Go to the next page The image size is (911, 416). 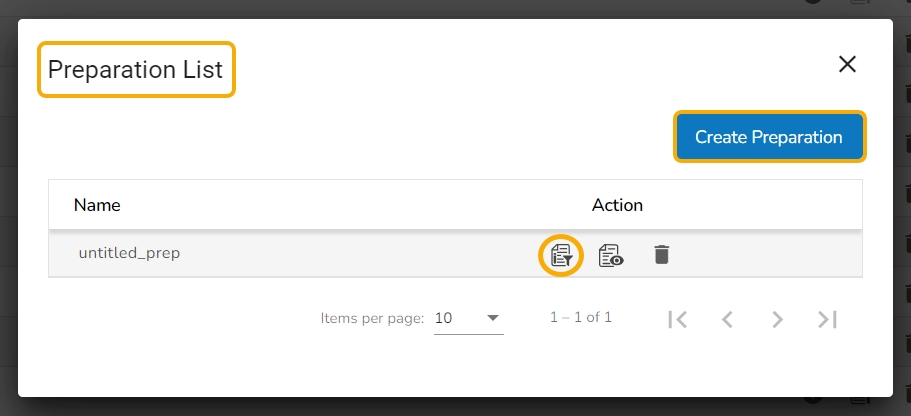pos(777,319)
